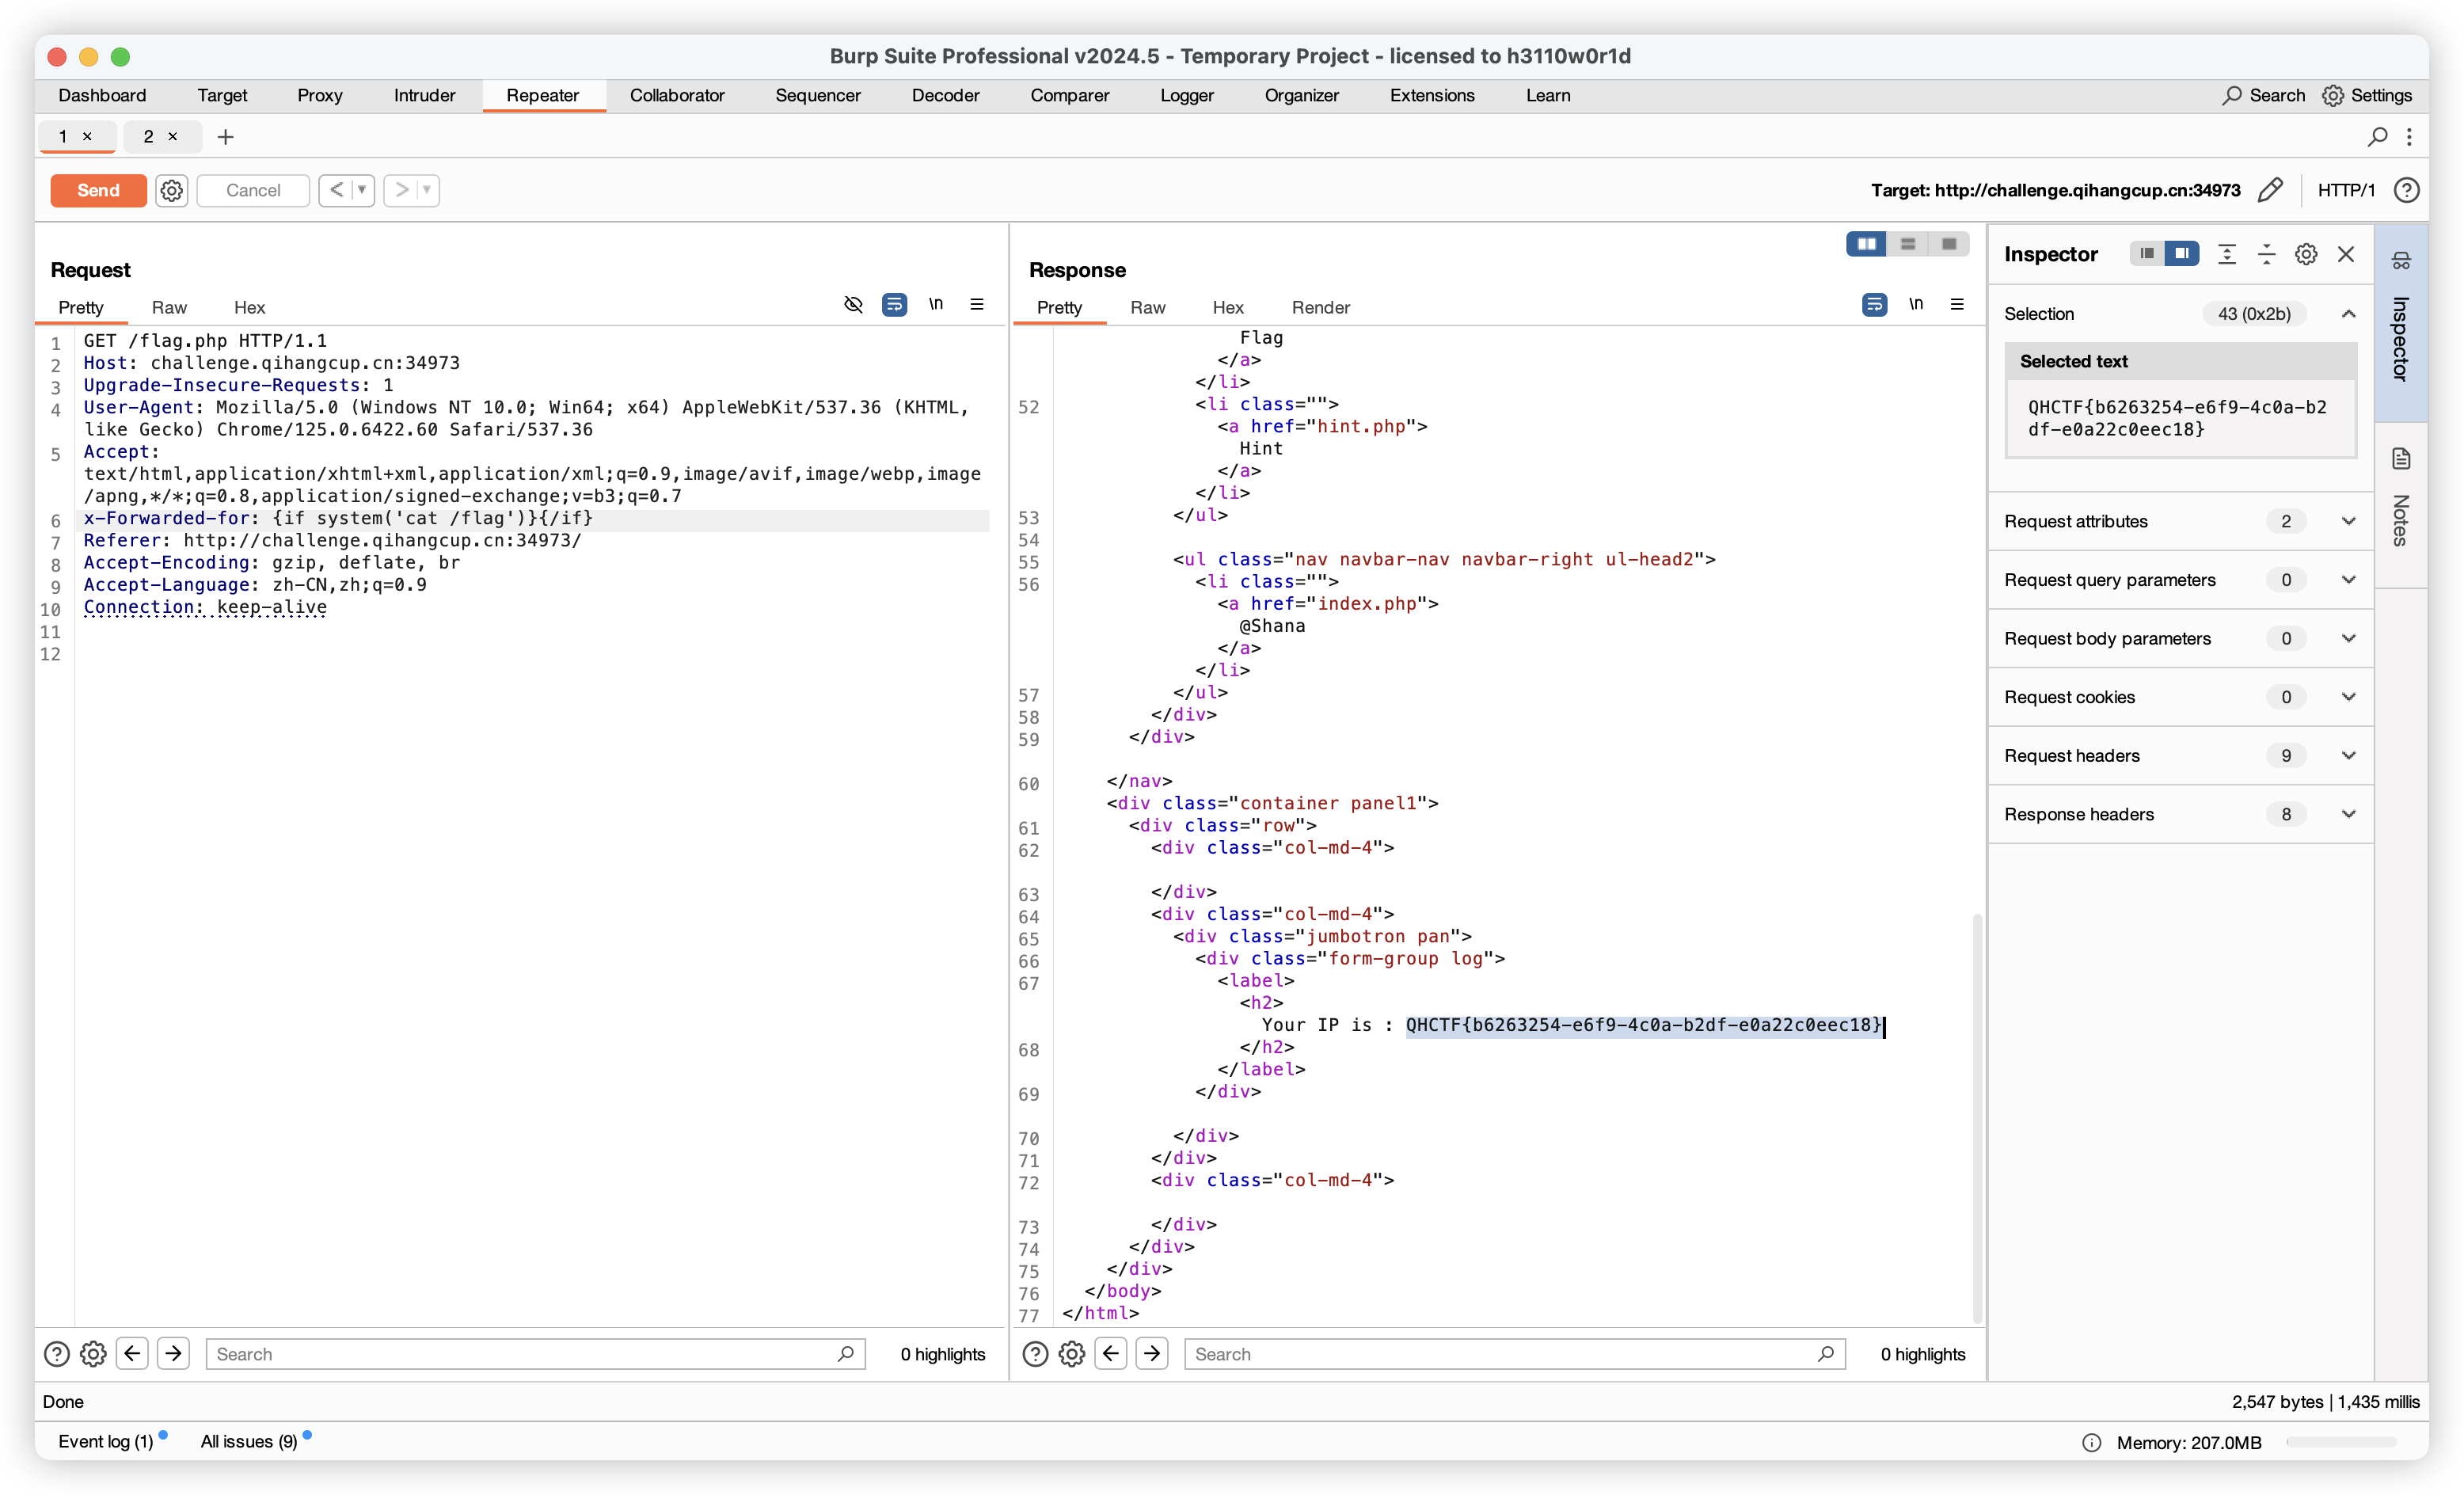Open Inspector settings gear icon

point(2306,254)
